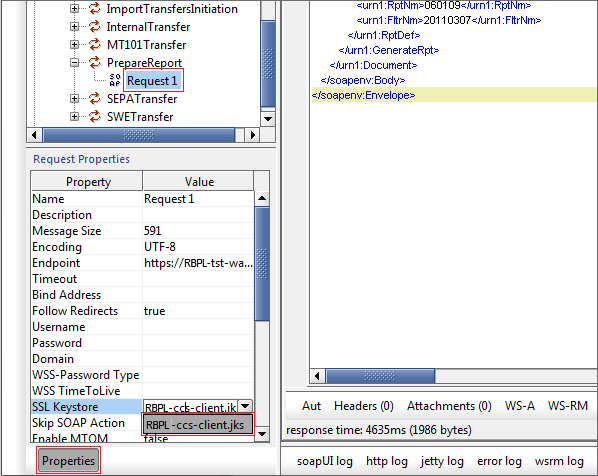
Task: Click the response time status text
Action: point(379,430)
